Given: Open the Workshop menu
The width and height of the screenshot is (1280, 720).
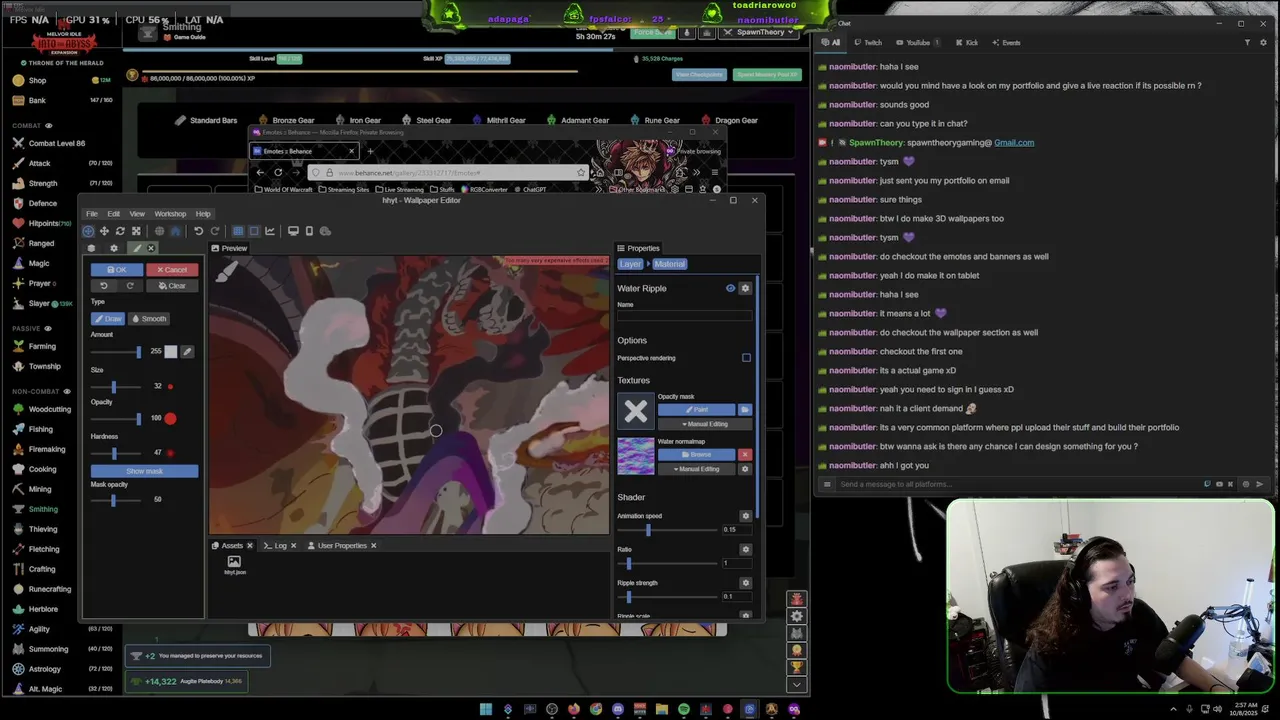Looking at the screenshot, I should (170, 214).
